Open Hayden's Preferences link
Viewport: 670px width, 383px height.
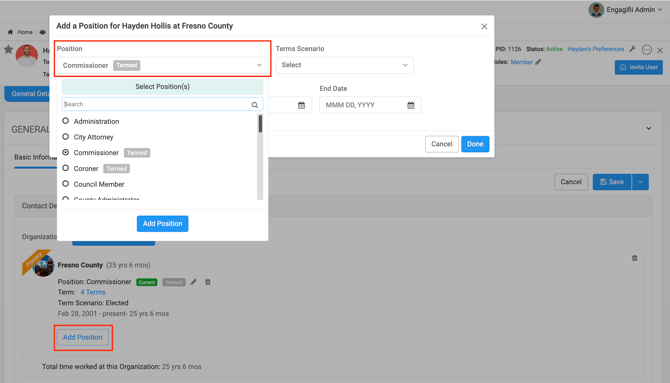tap(596, 49)
